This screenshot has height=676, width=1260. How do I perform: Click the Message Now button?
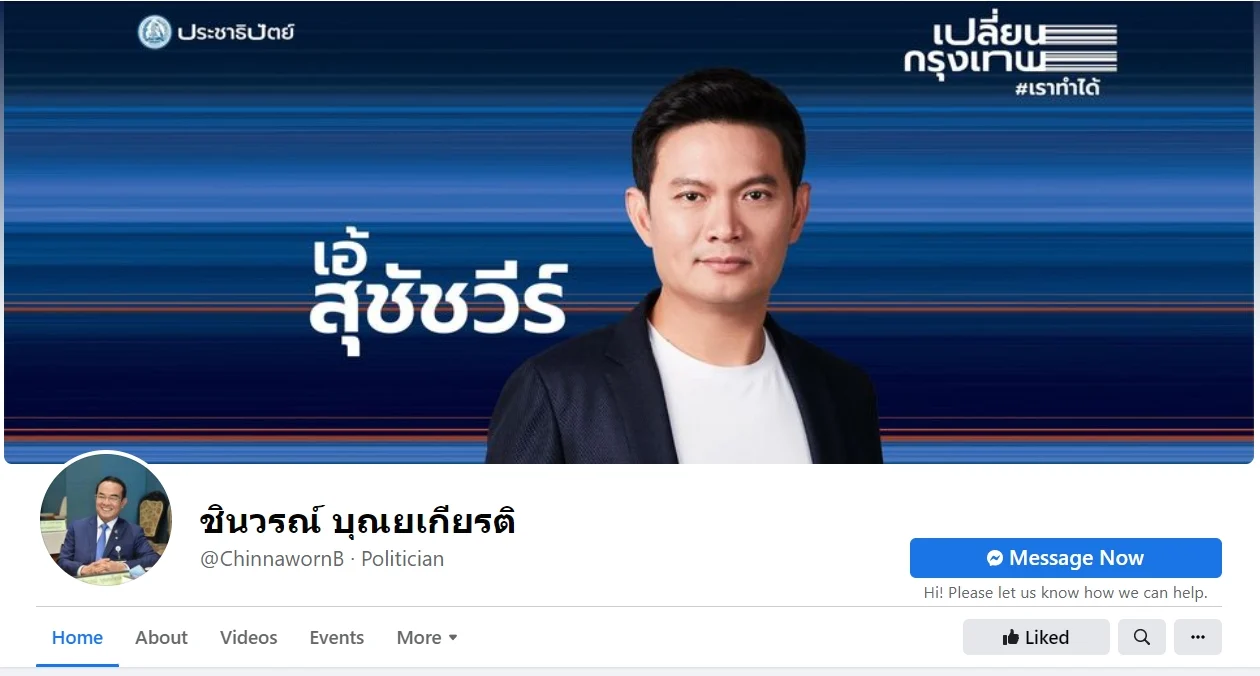[1066, 558]
